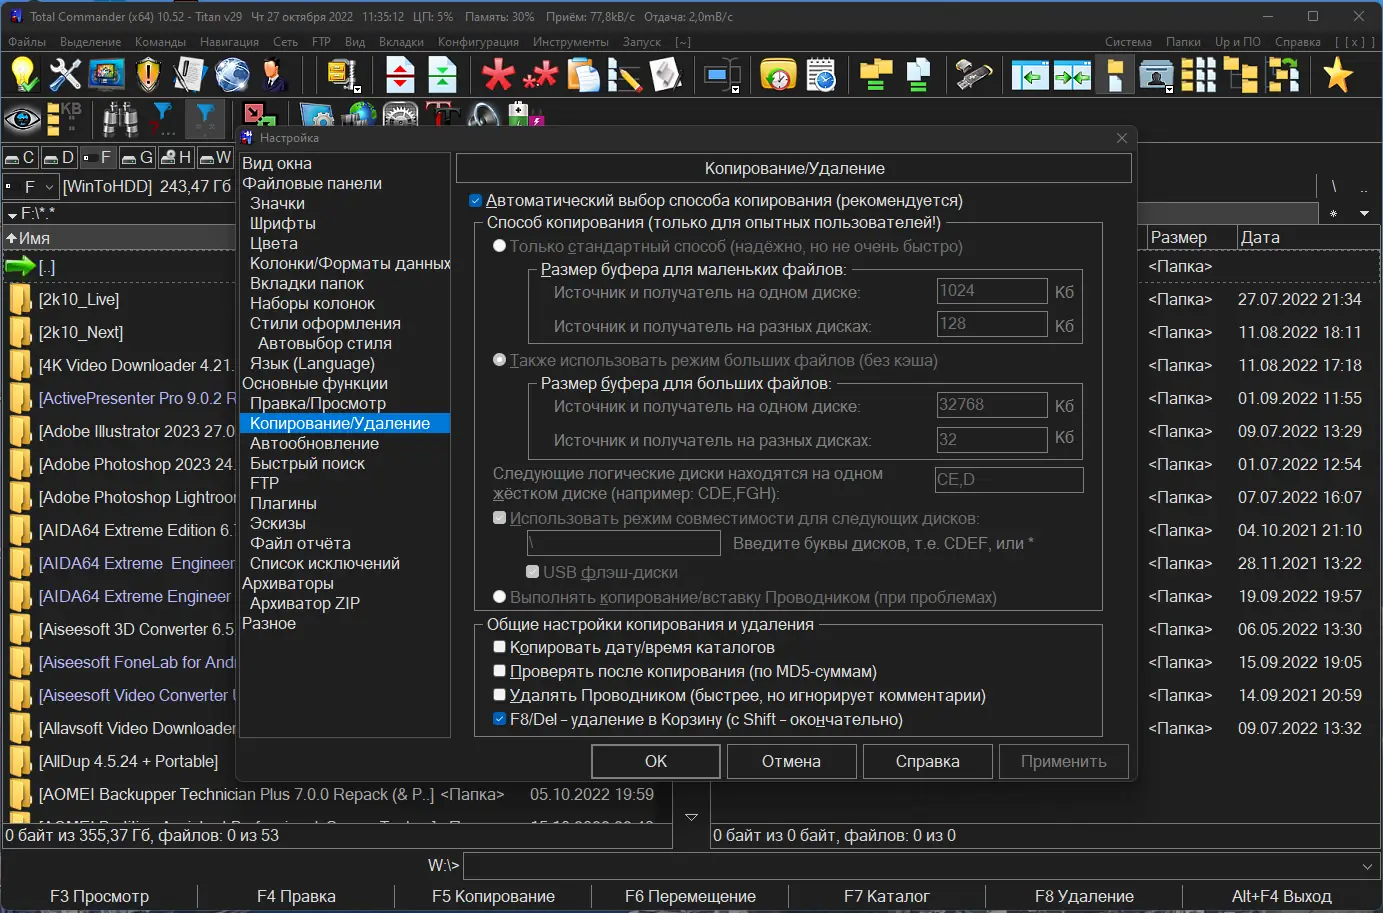Click the archive cabinet pack icon
Image resolution: width=1383 pixels, height=913 pixels.
click(x=343, y=75)
